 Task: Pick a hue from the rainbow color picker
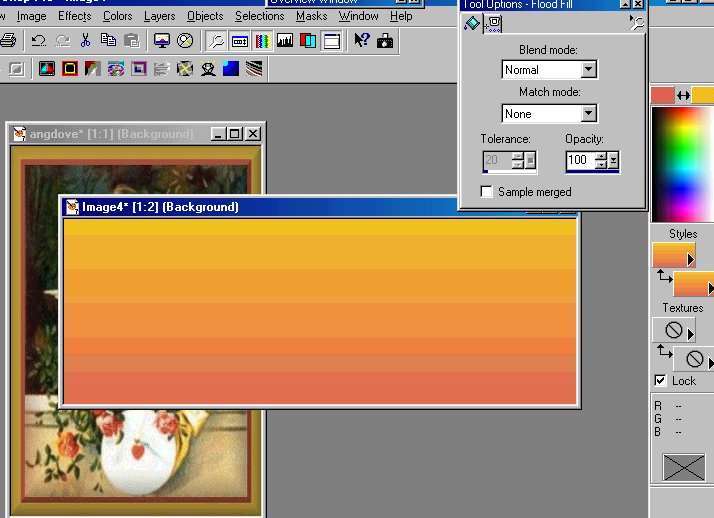coord(683,164)
